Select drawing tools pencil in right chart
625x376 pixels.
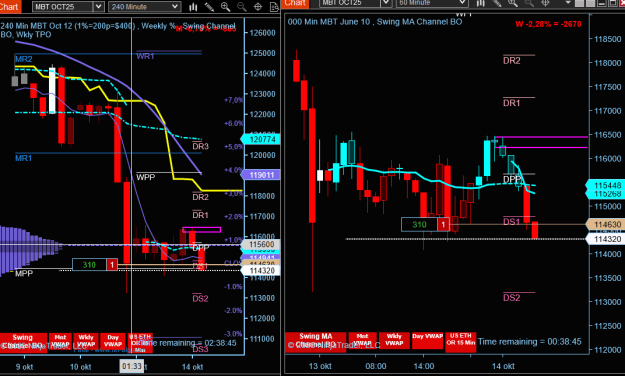(x=497, y=3)
